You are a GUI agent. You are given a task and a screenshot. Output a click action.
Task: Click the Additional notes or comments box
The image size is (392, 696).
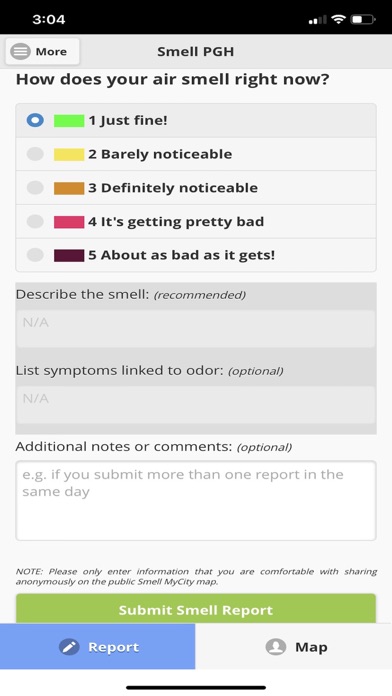(196, 501)
